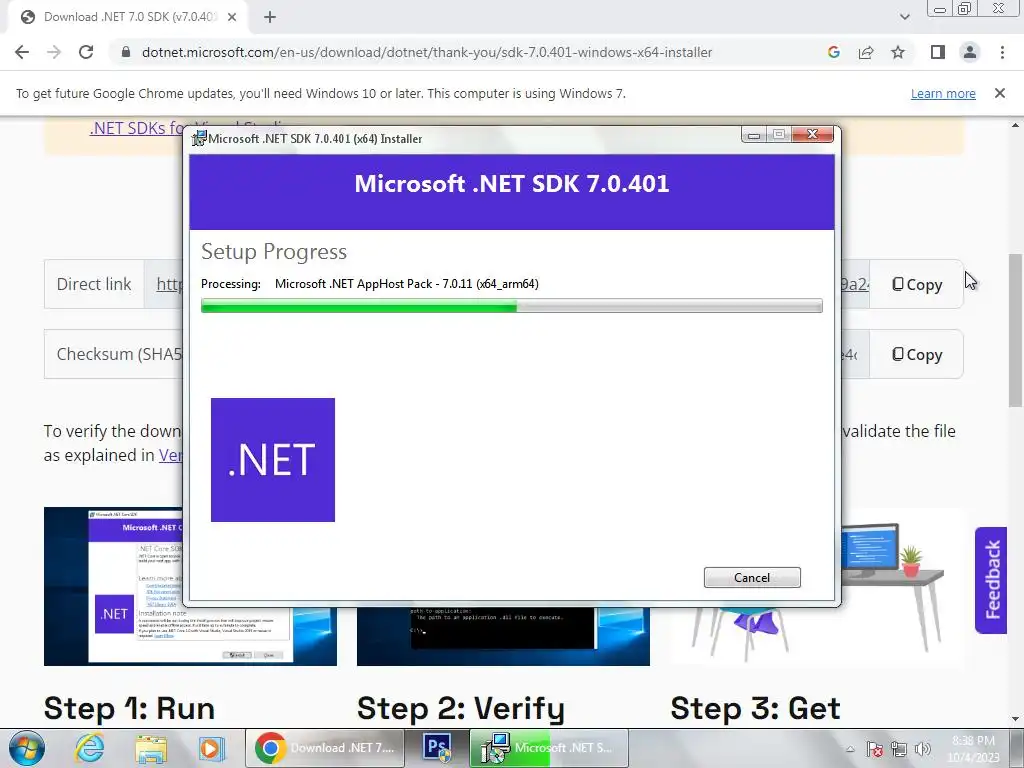The height and width of the screenshot is (768, 1024).
Task: Minimize the .NET installer window
Action: pyautogui.click(x=754, y=135)
